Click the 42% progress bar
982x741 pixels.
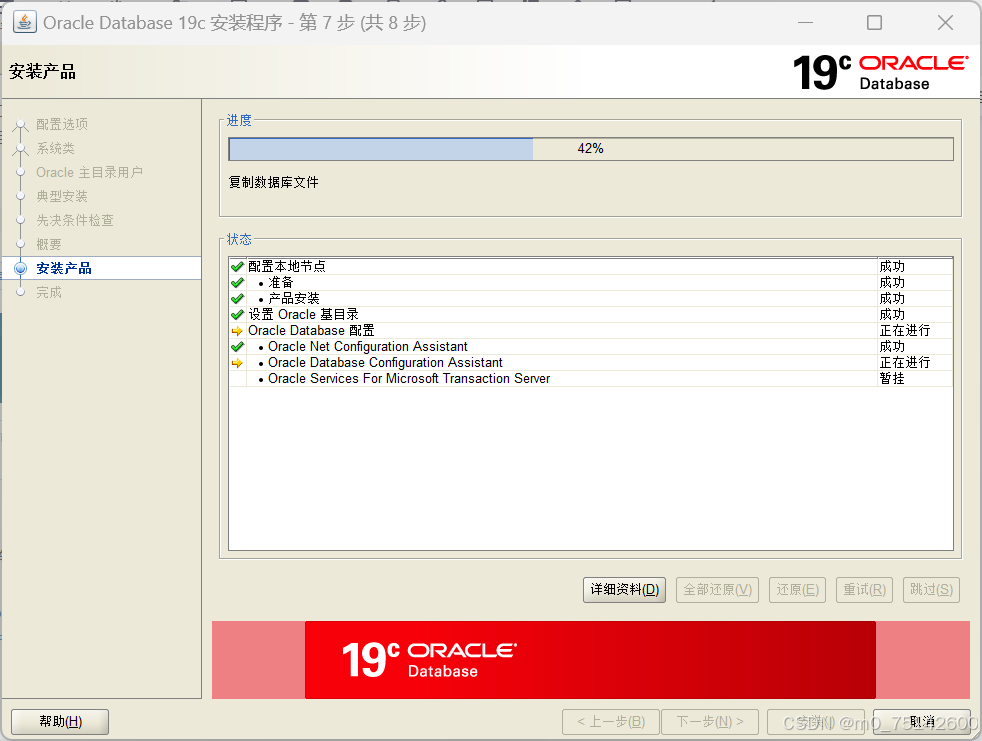pyautogui.click(x=590, y=148)
